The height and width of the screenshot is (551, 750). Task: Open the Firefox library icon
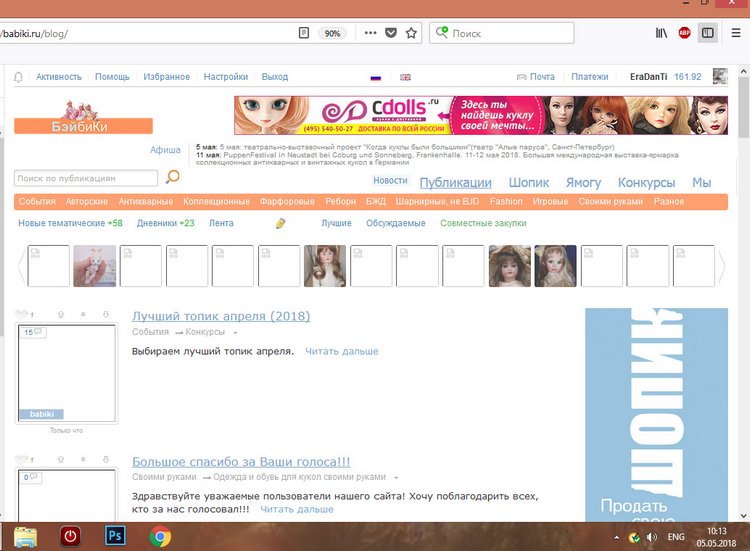click(x=662, y=33)
